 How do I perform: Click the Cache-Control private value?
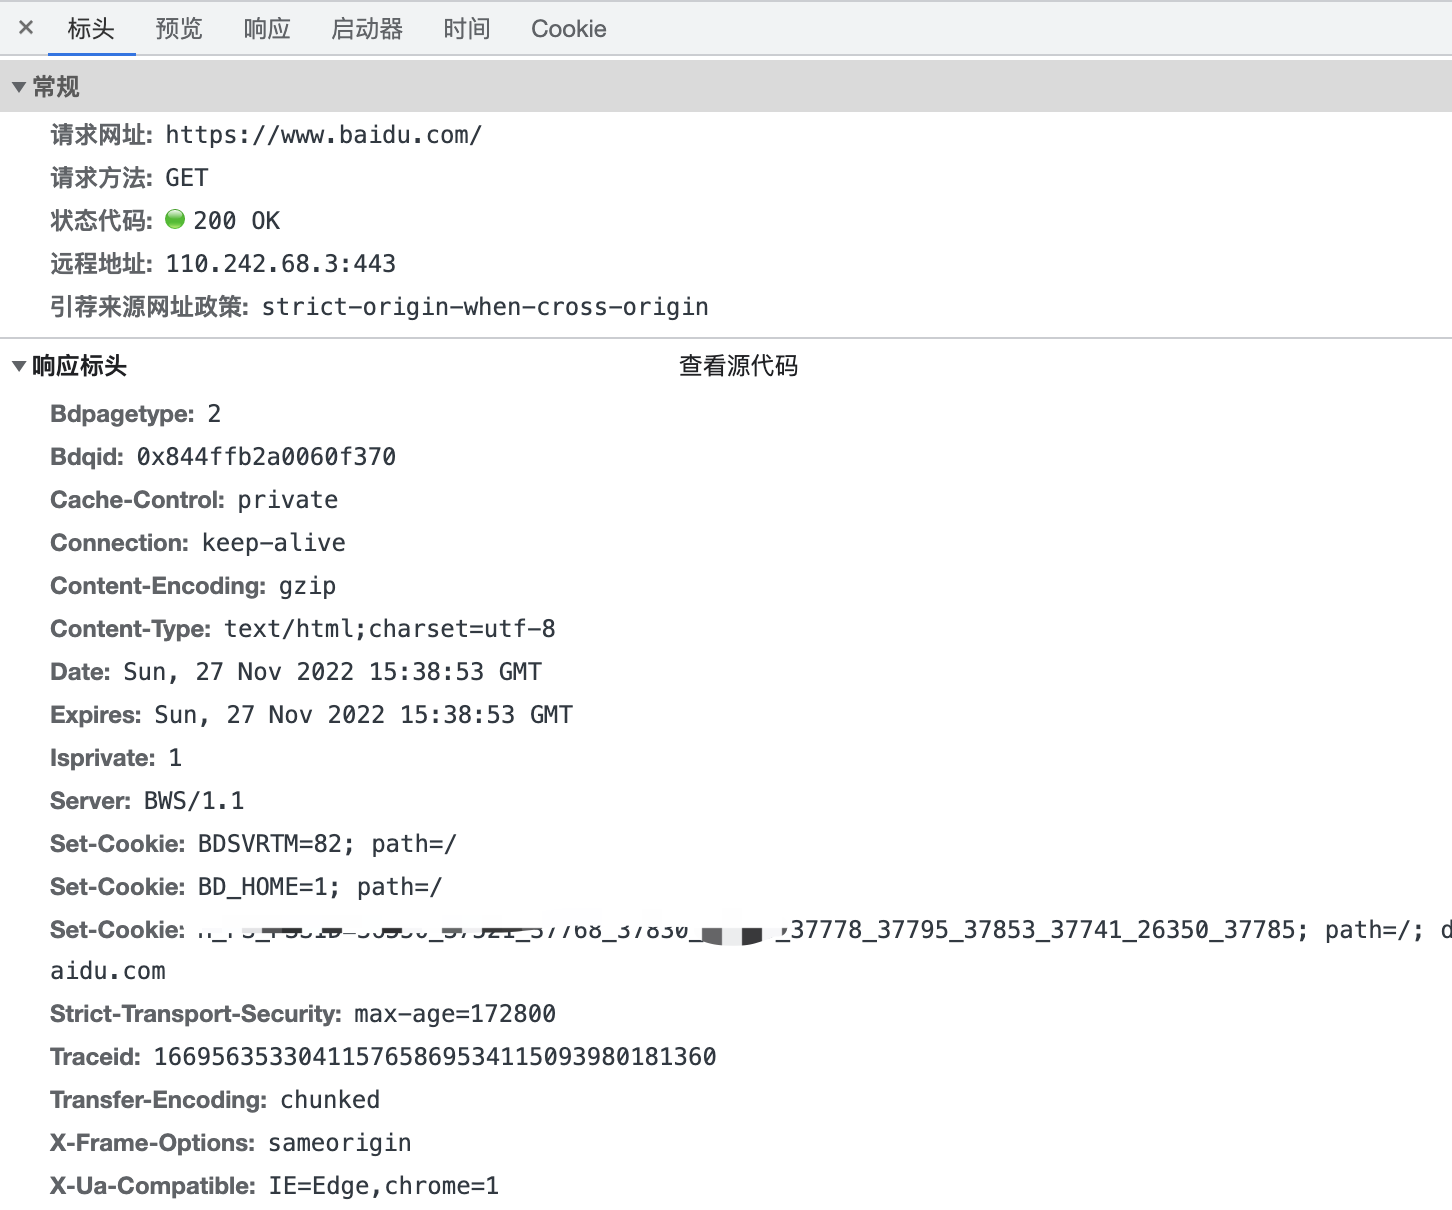click(x=288, y=500)
